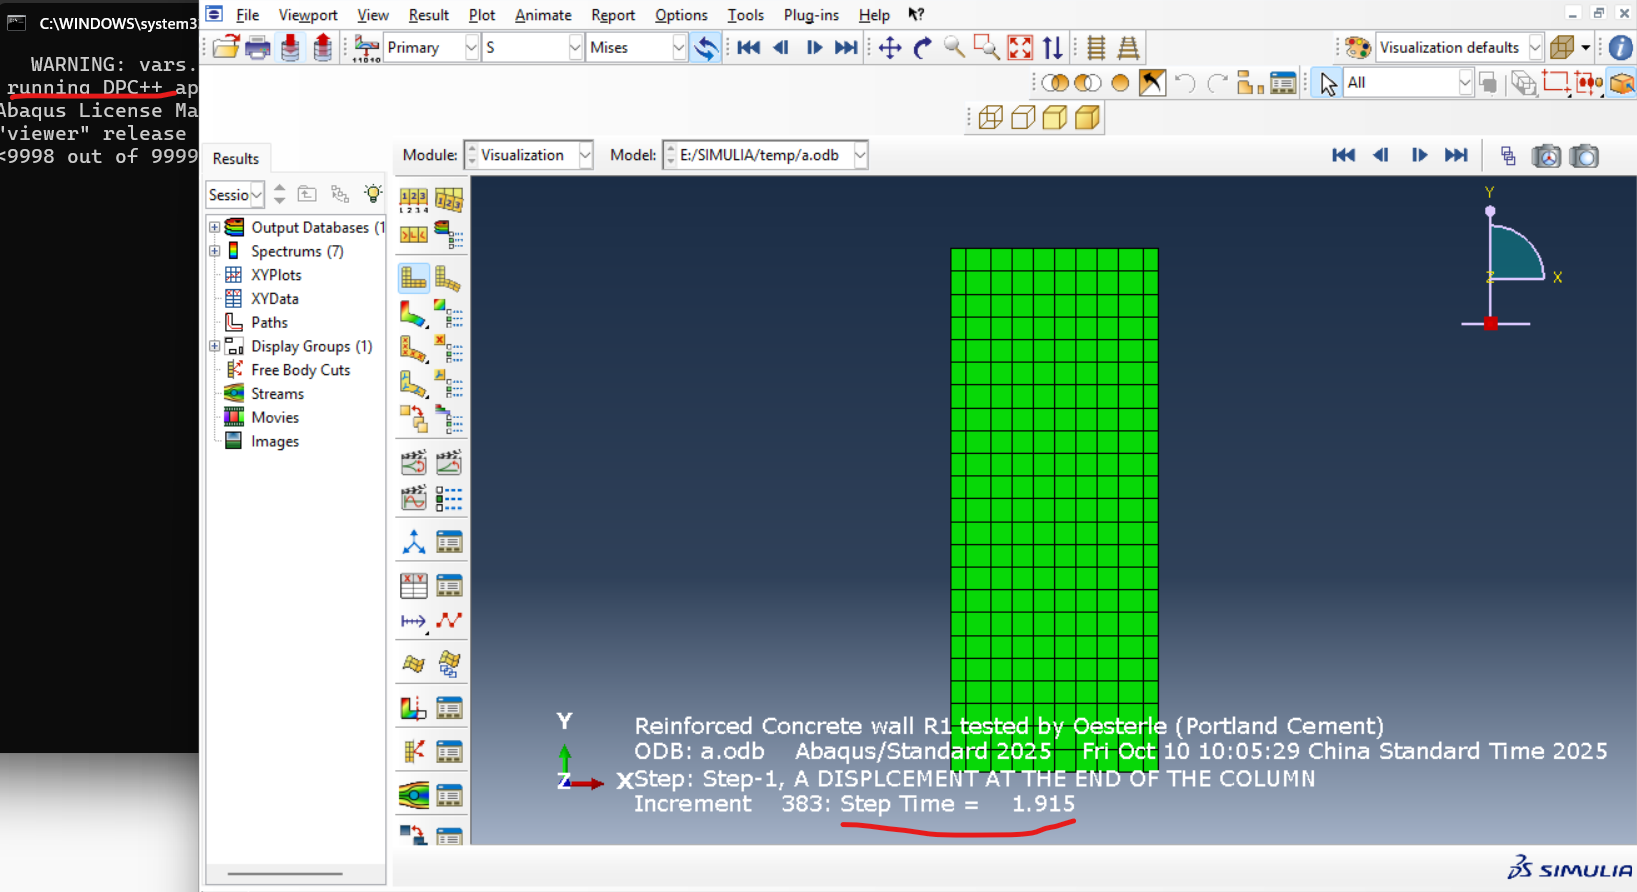Image resolution: width=1637 pixels, height=892 pixels.
Task: Click the Create XY Data icon
Action: click(x=414, y=585)
